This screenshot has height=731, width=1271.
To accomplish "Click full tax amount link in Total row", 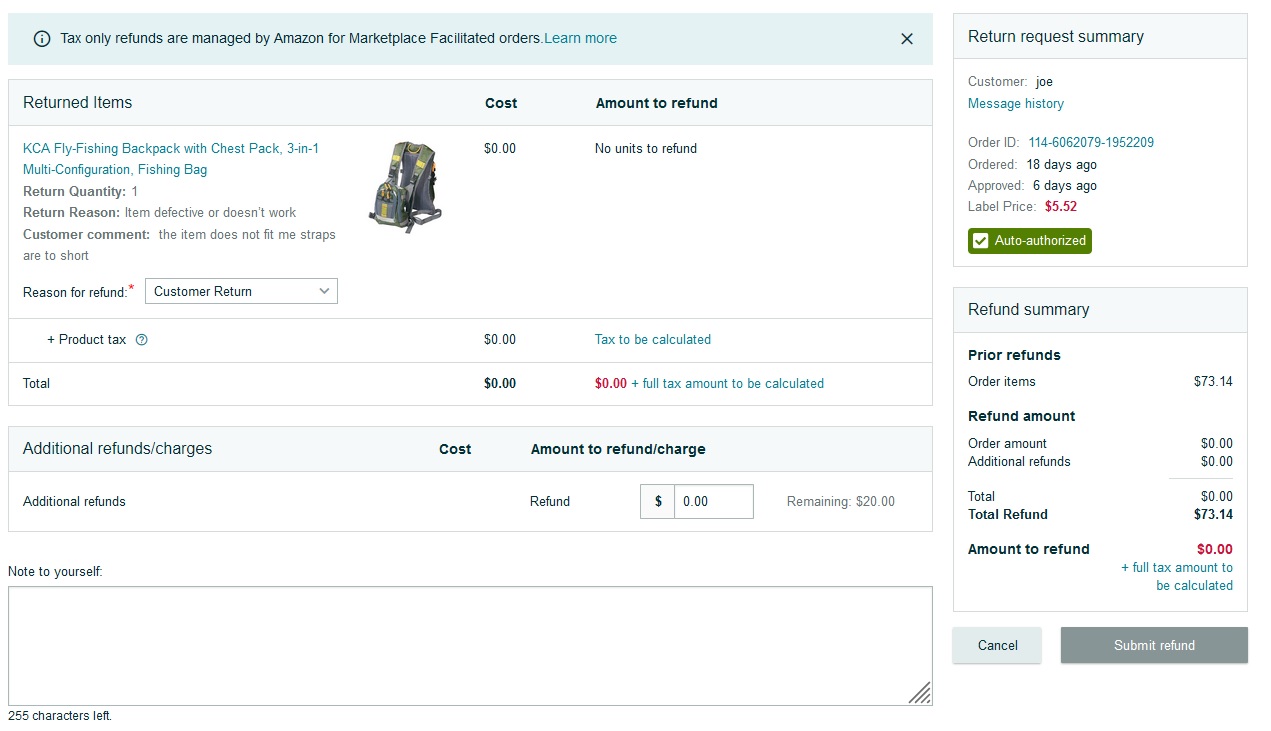I will point(727,383).
